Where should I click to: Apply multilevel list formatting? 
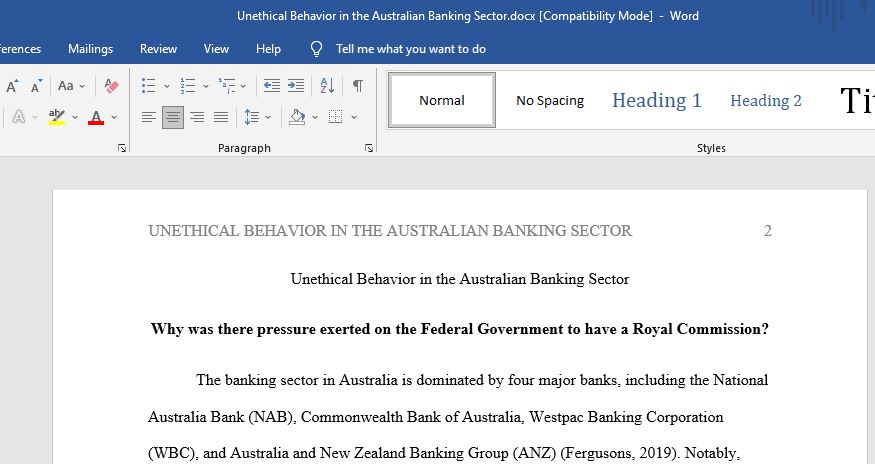tap(227, 86)
